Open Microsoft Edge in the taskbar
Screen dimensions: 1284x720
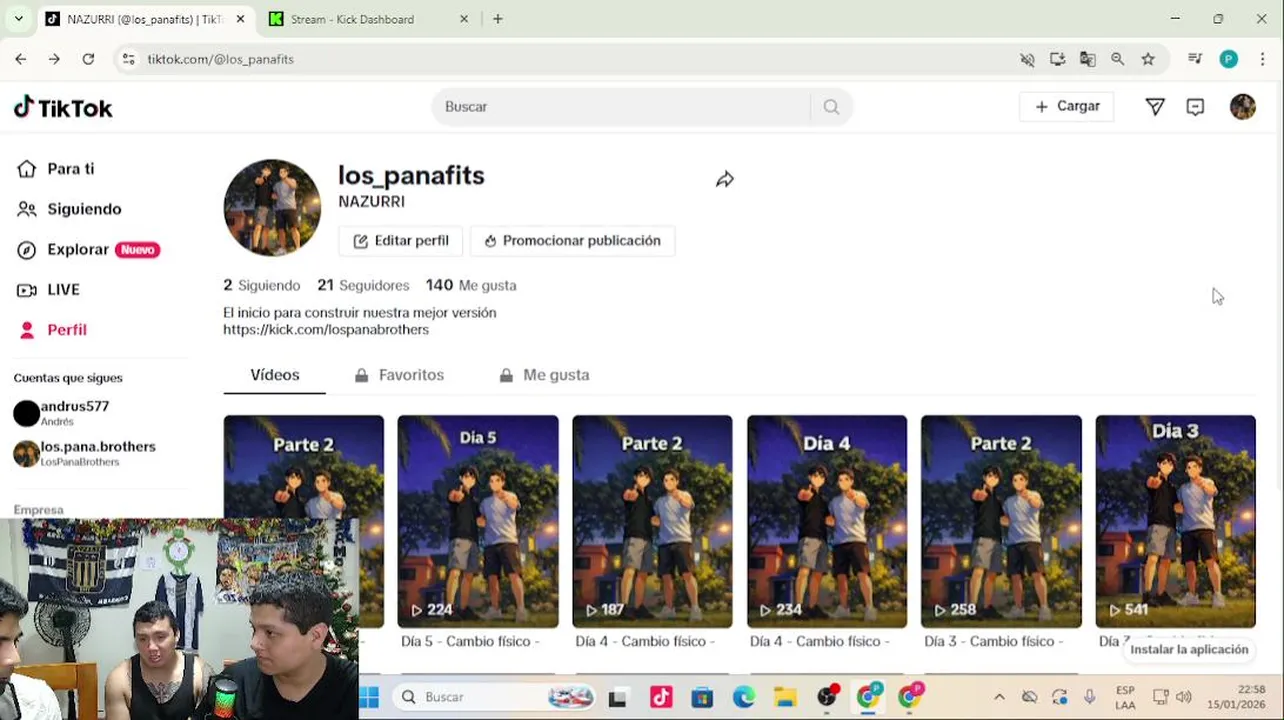tap(743, 697)
